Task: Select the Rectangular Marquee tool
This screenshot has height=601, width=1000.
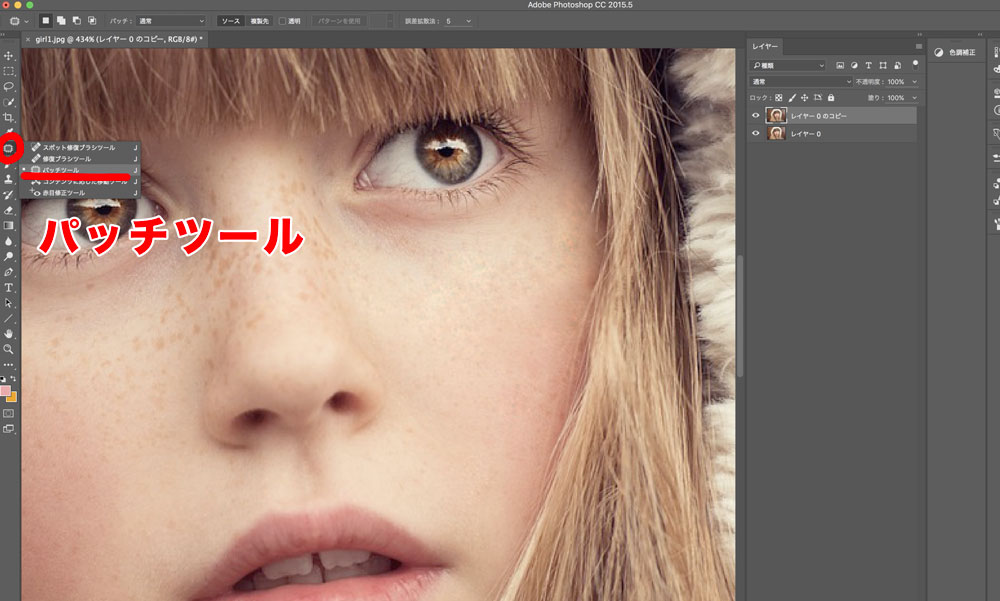Action: (x=8, y=71)
